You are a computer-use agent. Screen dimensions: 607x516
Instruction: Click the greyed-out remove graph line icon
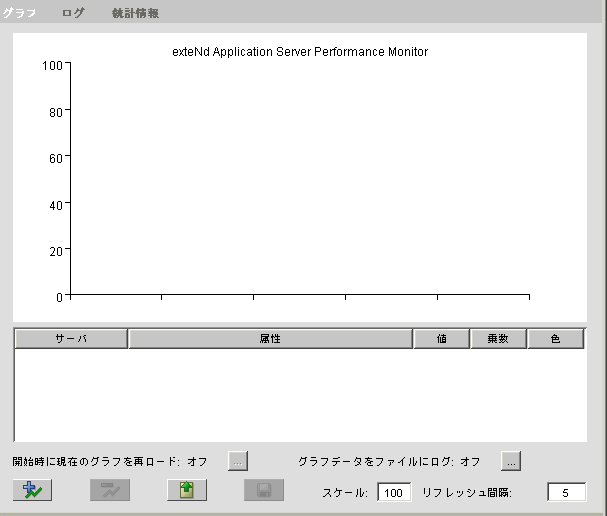[110, 490]
